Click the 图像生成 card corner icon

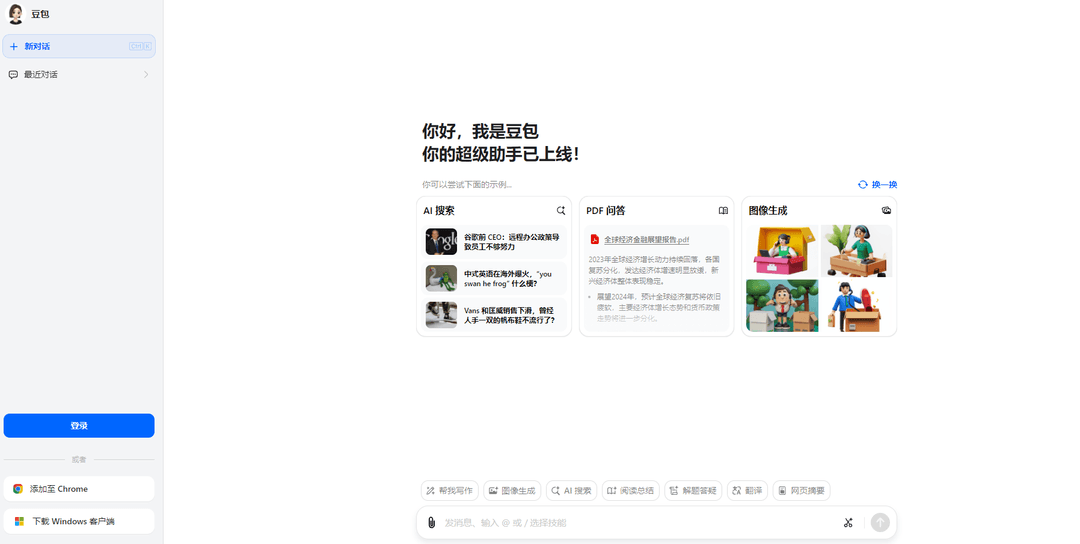pos(886,210)
